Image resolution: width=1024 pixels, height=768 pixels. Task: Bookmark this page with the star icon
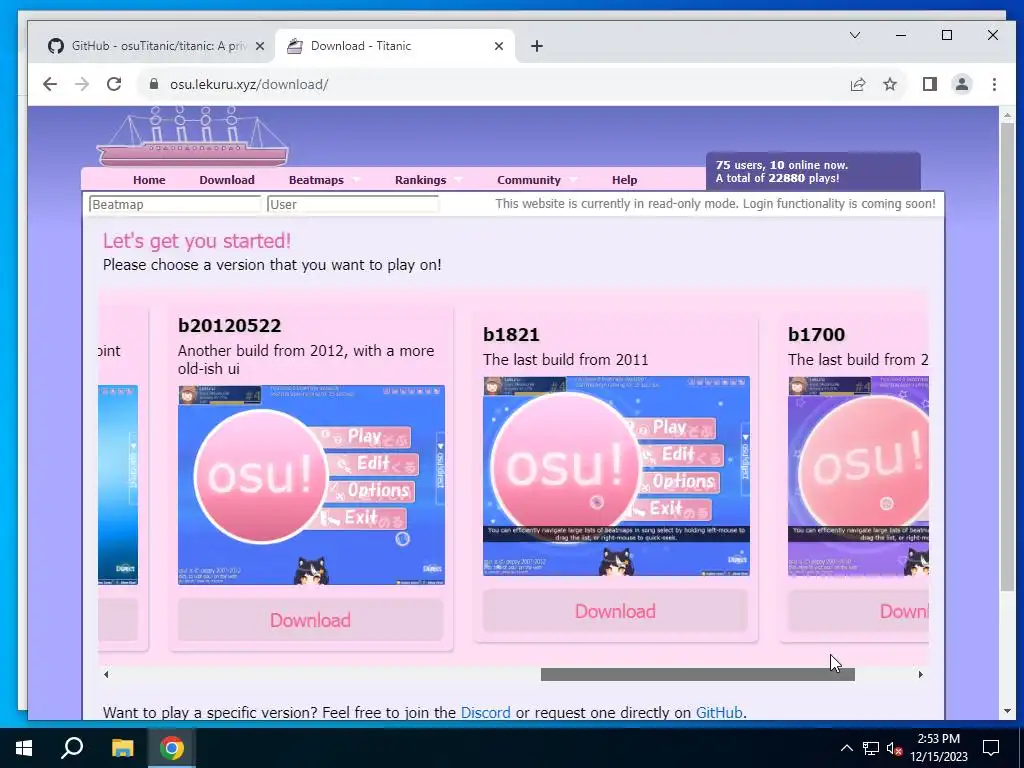pos(889,84)
